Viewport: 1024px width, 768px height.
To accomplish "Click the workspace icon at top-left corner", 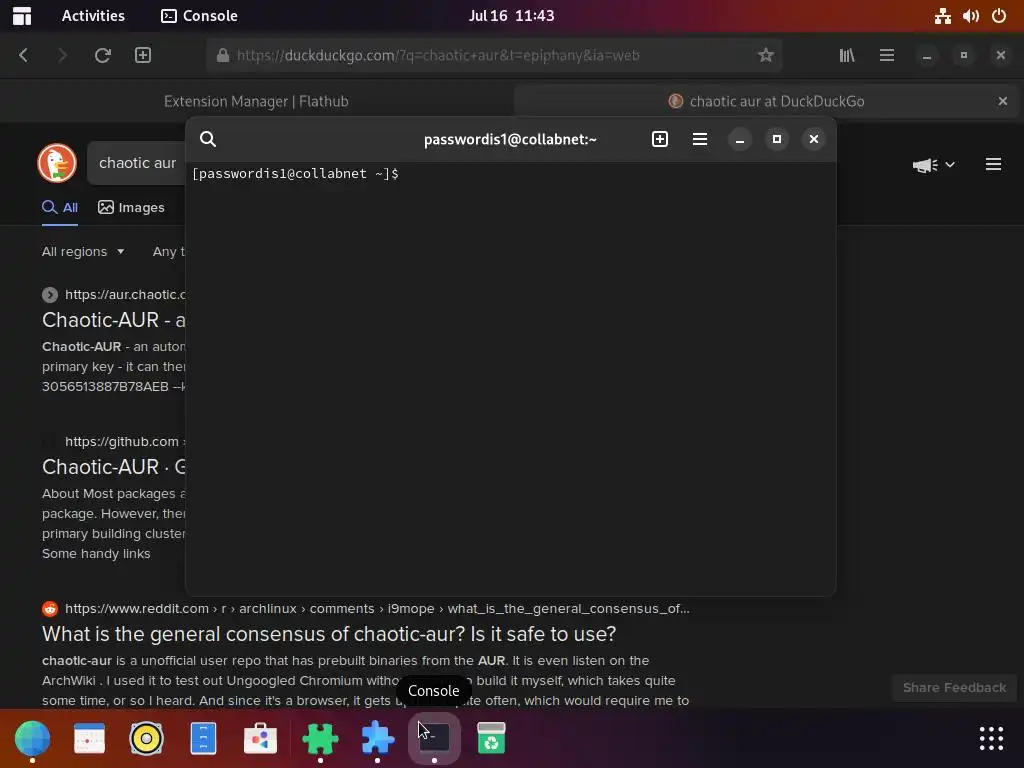I will 22,16.
